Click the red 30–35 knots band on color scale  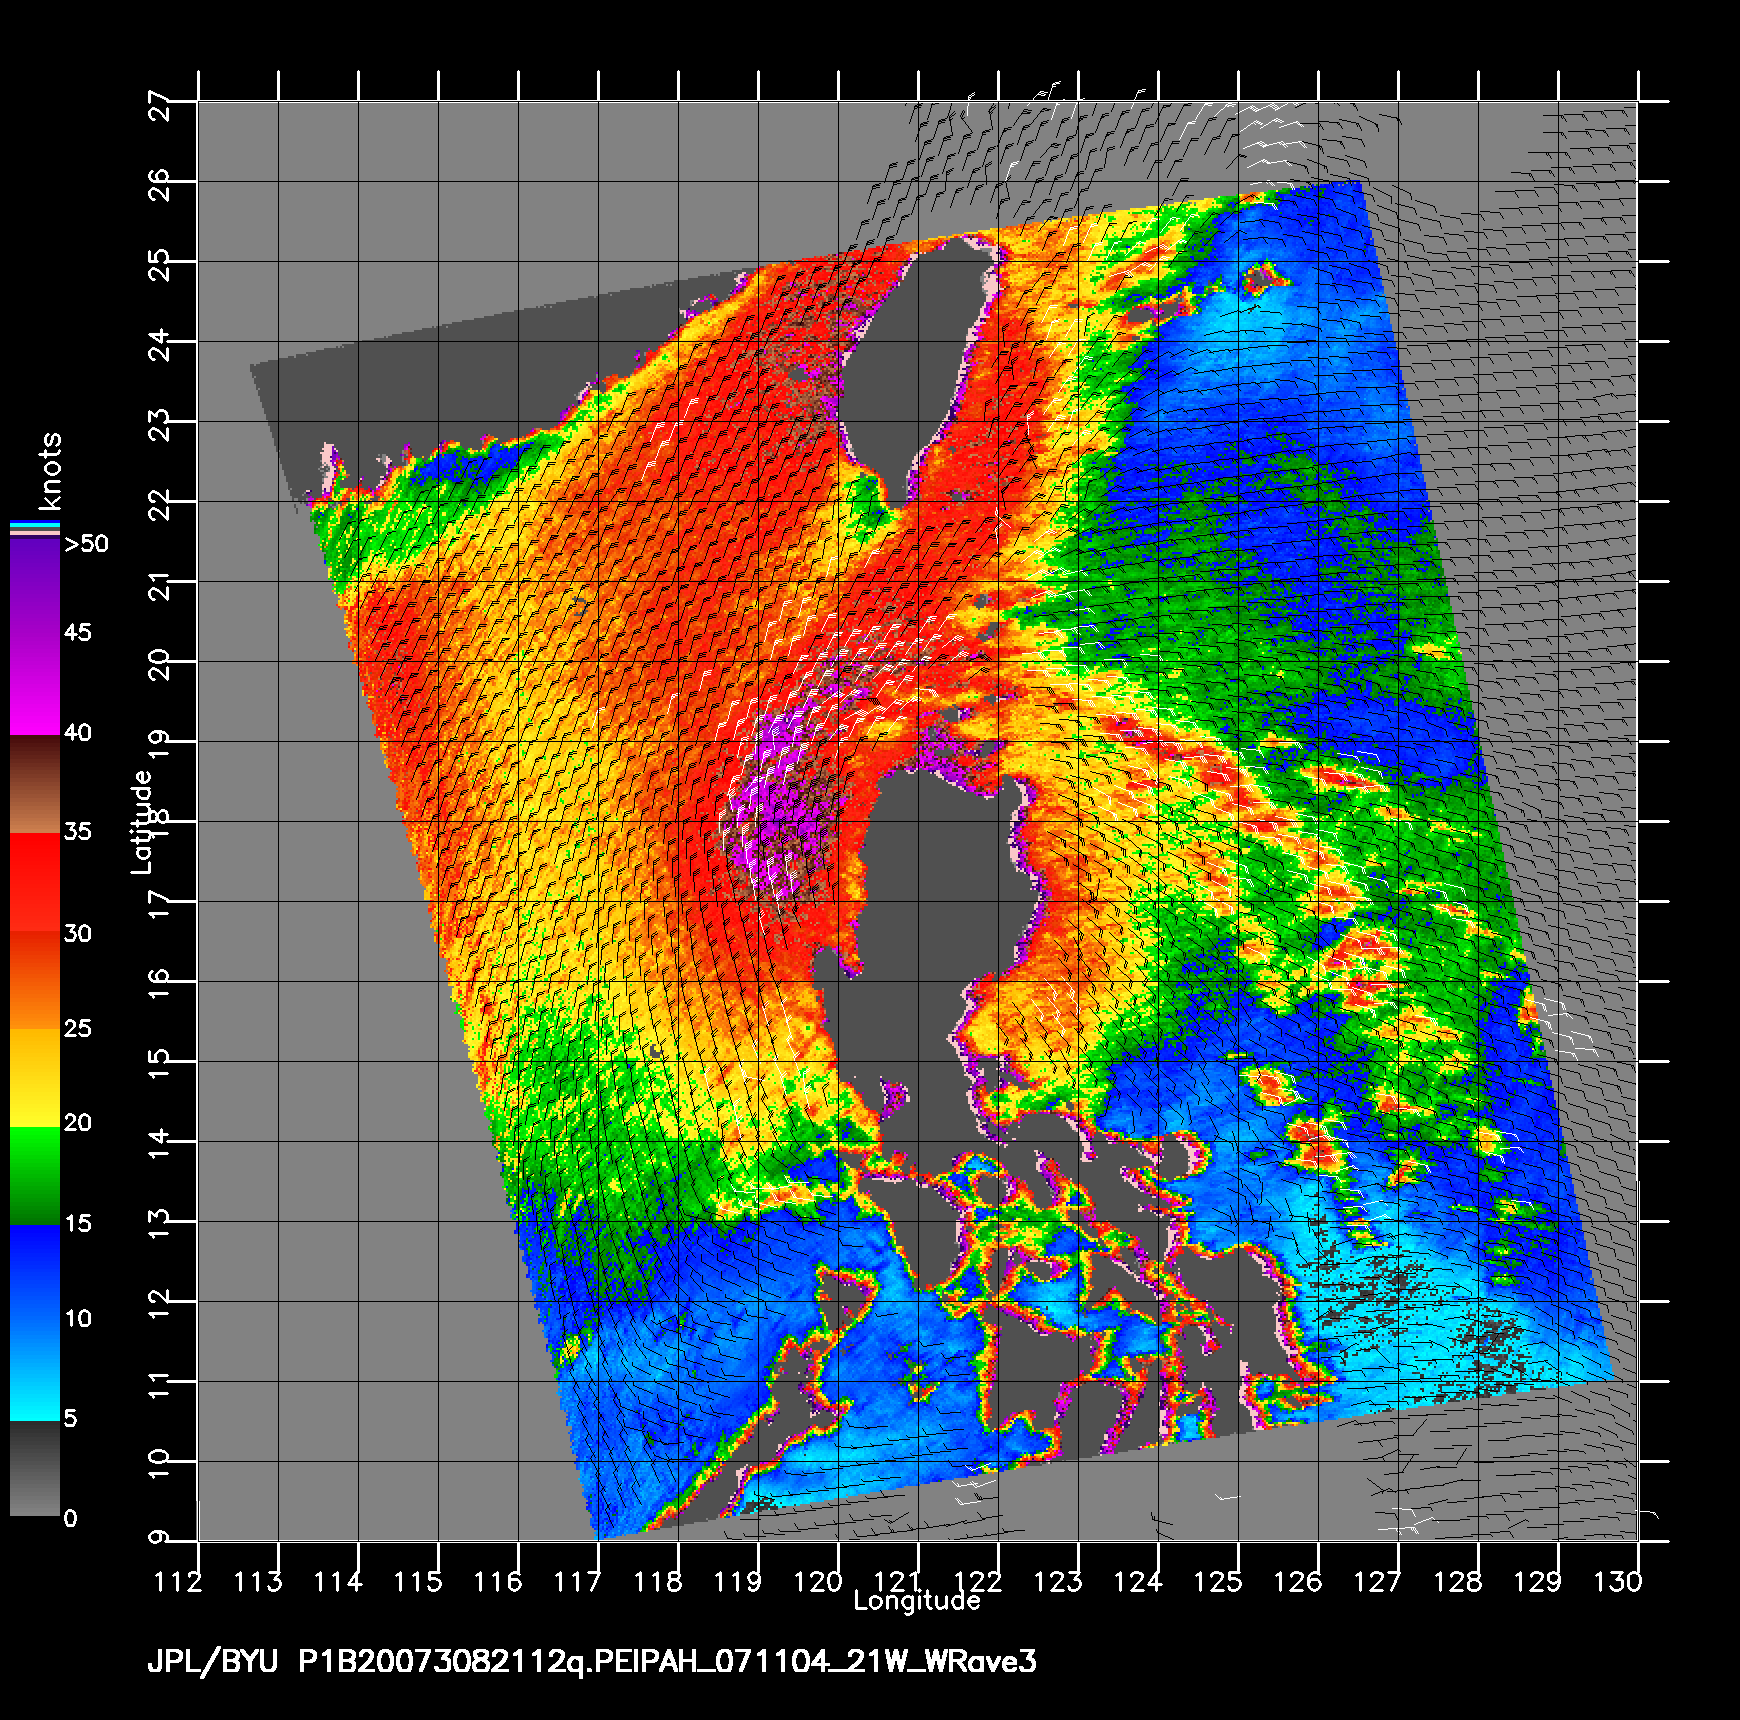click(35, 883)
